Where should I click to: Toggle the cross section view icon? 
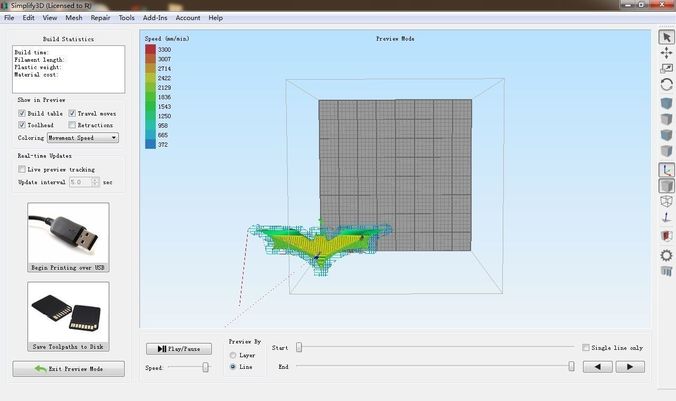pos(667,236)
